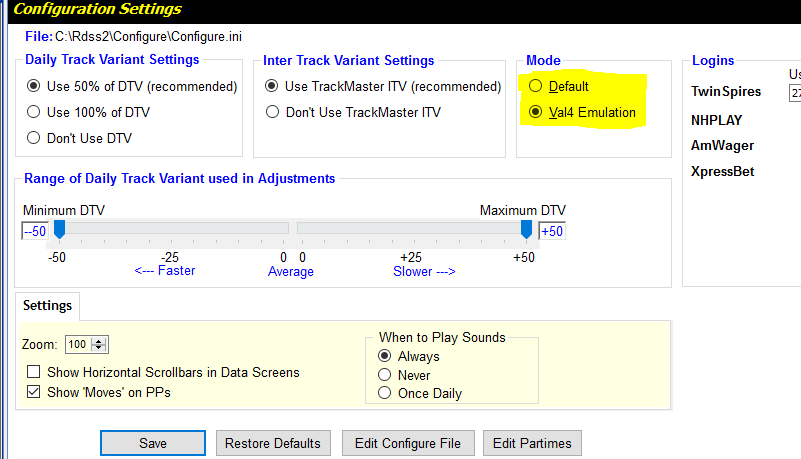Click the TwinSpires username field

pos(795,93)
